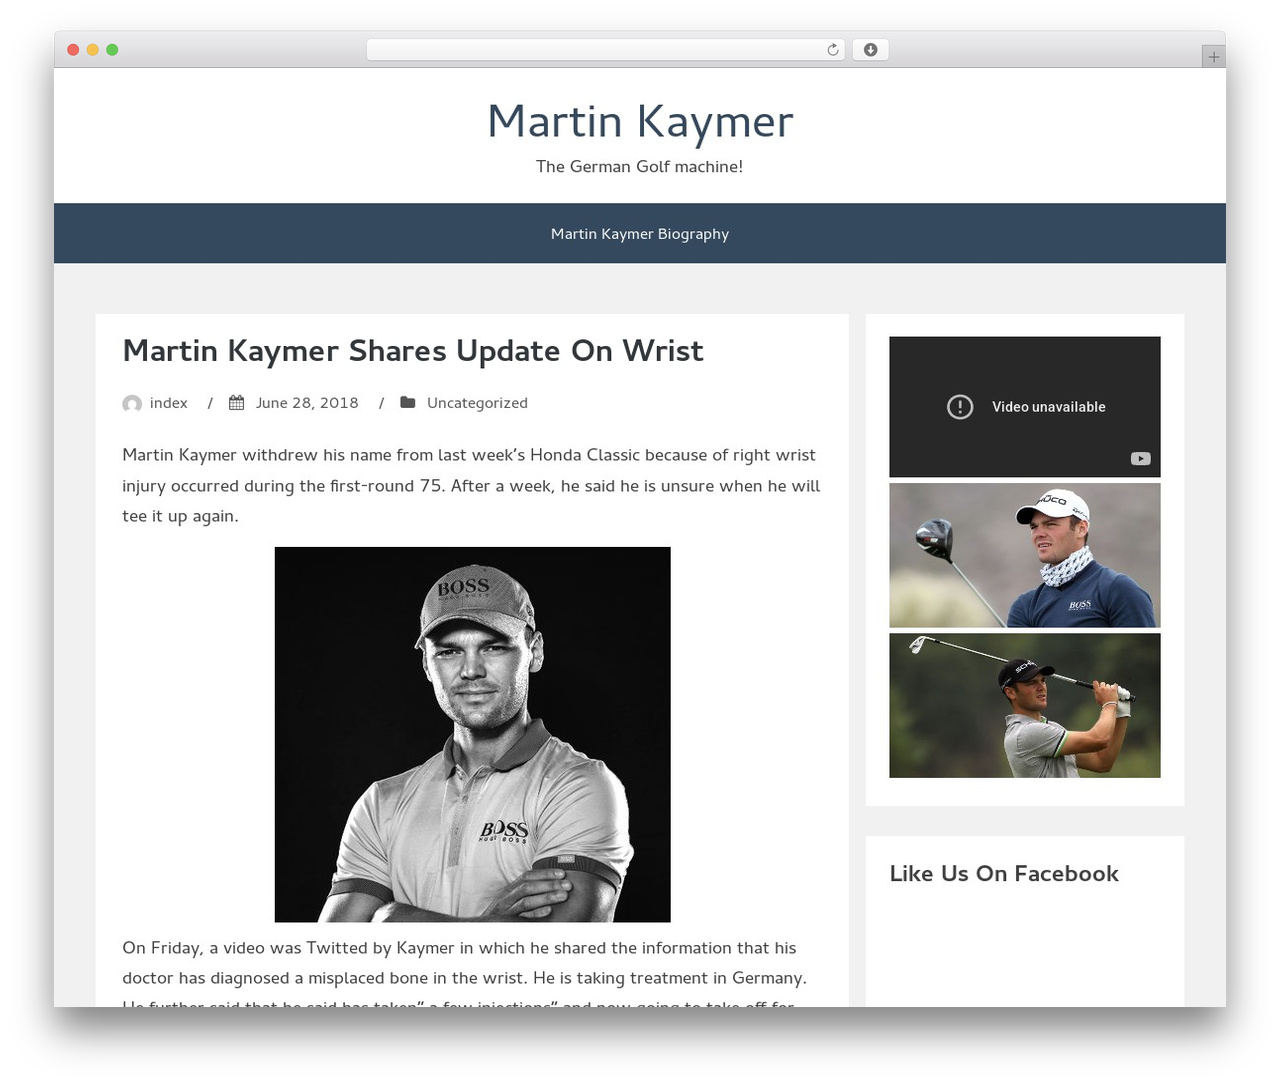Viewport: 1280px width, 1084px height.
Task: Click the Like Us On Facebook heading
Action: pos(1004,874)
